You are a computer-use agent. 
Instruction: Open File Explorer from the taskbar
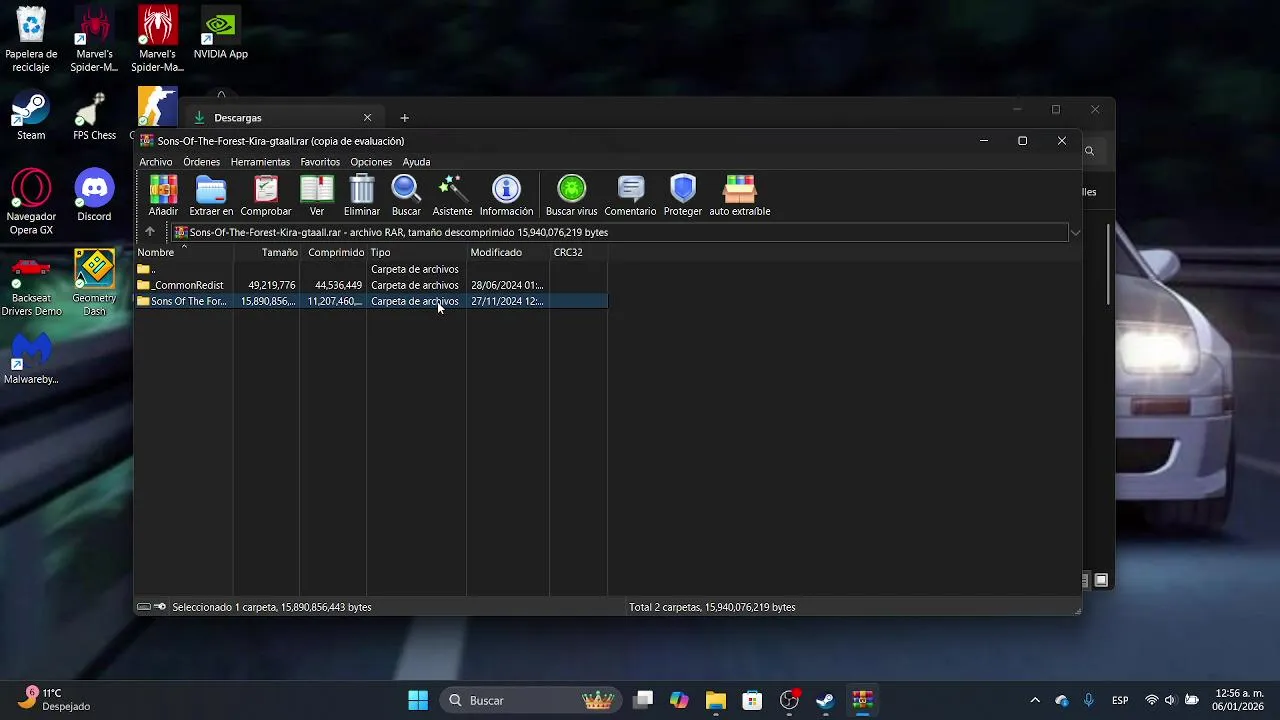tap(715, 700)
